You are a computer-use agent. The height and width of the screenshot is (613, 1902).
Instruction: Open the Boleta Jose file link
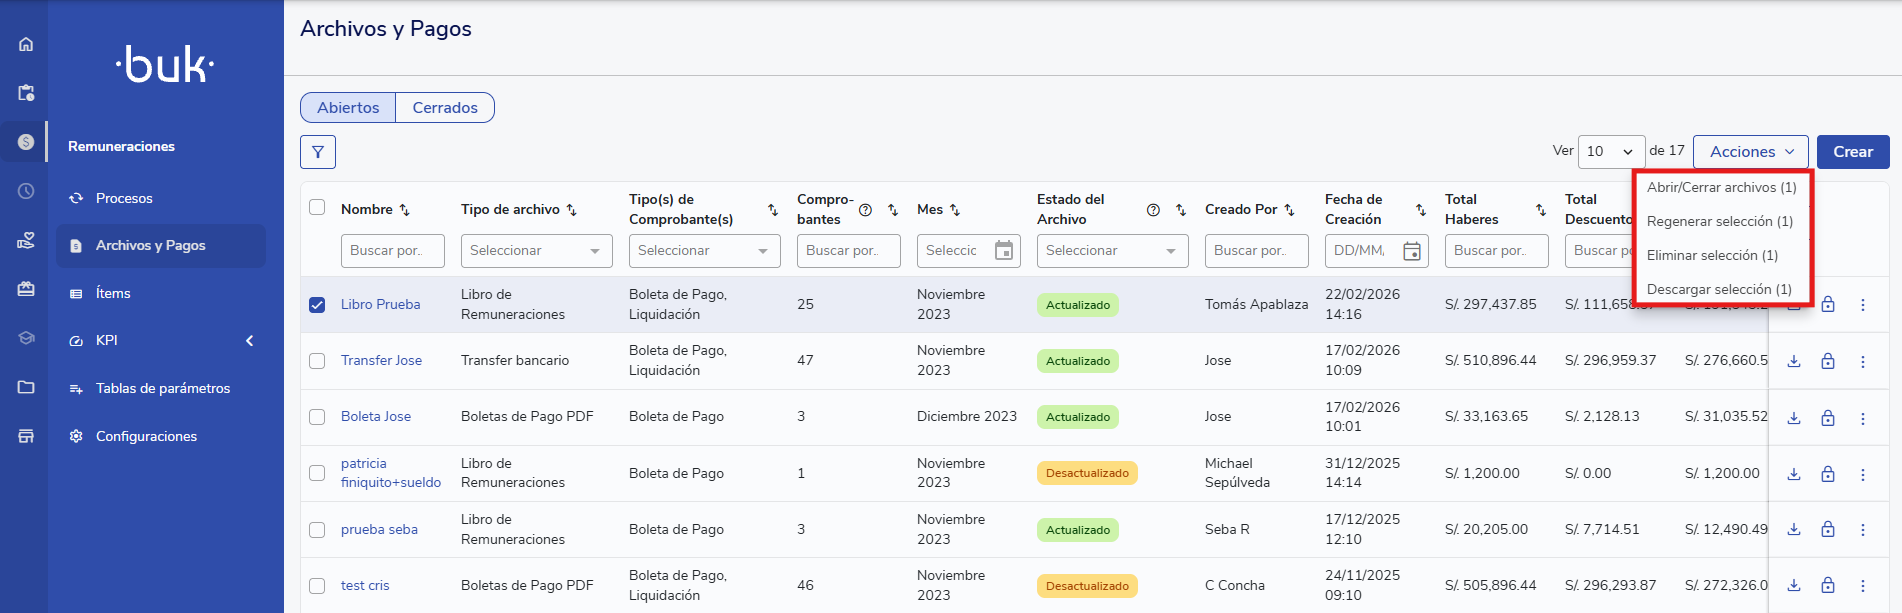pyautogui.click(x=376, y=417)
